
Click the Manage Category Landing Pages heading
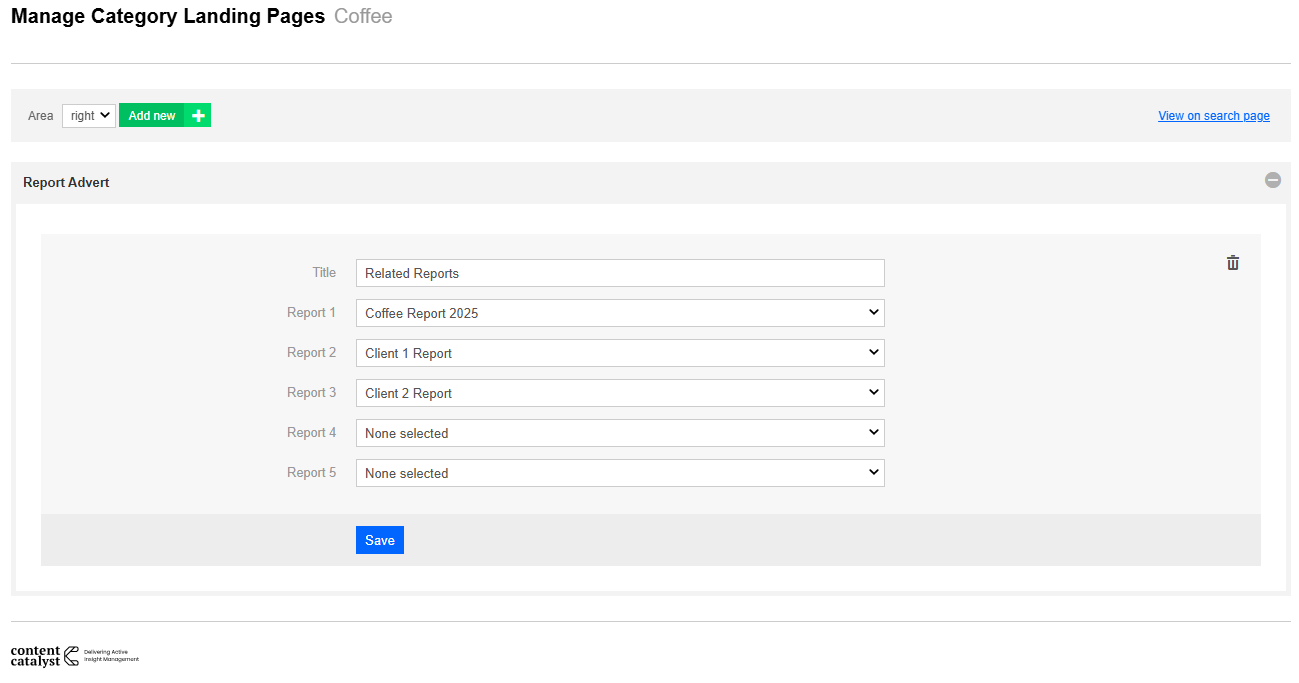click(167, 16)
